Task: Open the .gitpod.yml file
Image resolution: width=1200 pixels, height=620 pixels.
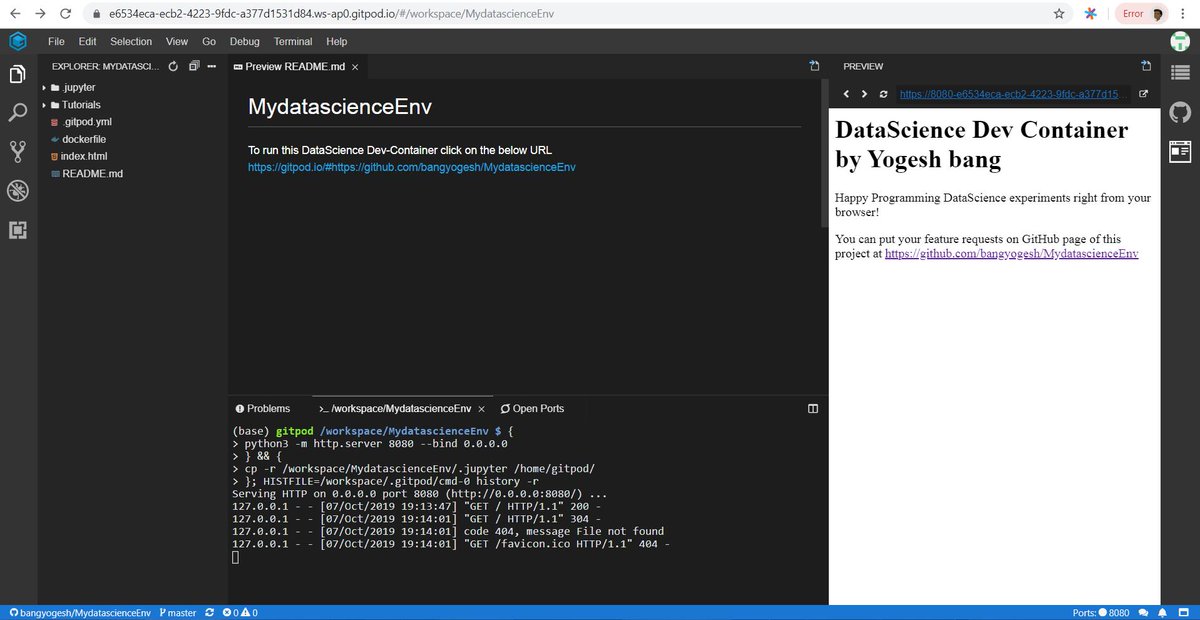Action: [86, 122]
